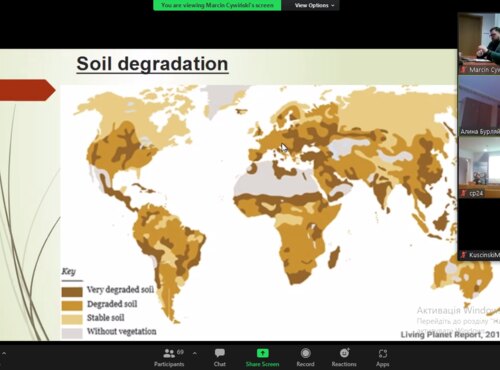Click muted mic icon on Marcin's video
Image resolution: width=500 pixels, height=370 pixels.
(x=463, y=69)
